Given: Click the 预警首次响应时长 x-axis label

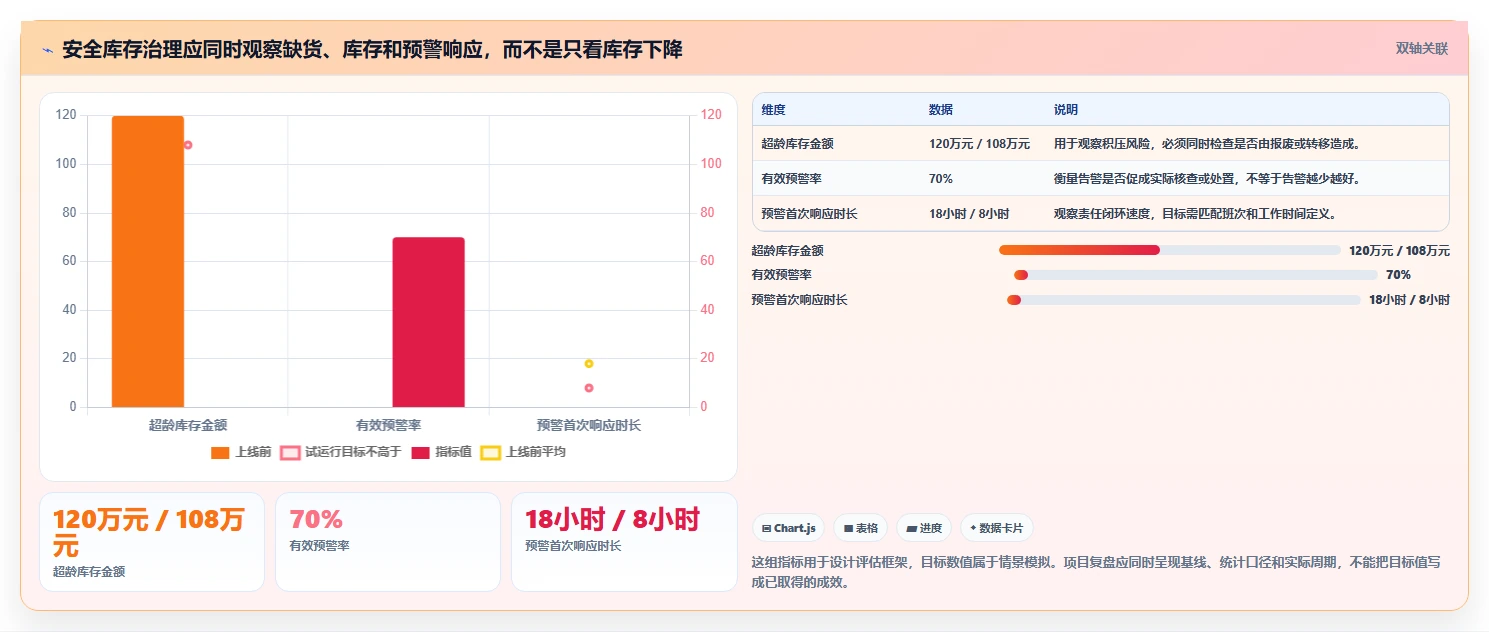Looking at the screenshot, I should click(x=589, y=425).
